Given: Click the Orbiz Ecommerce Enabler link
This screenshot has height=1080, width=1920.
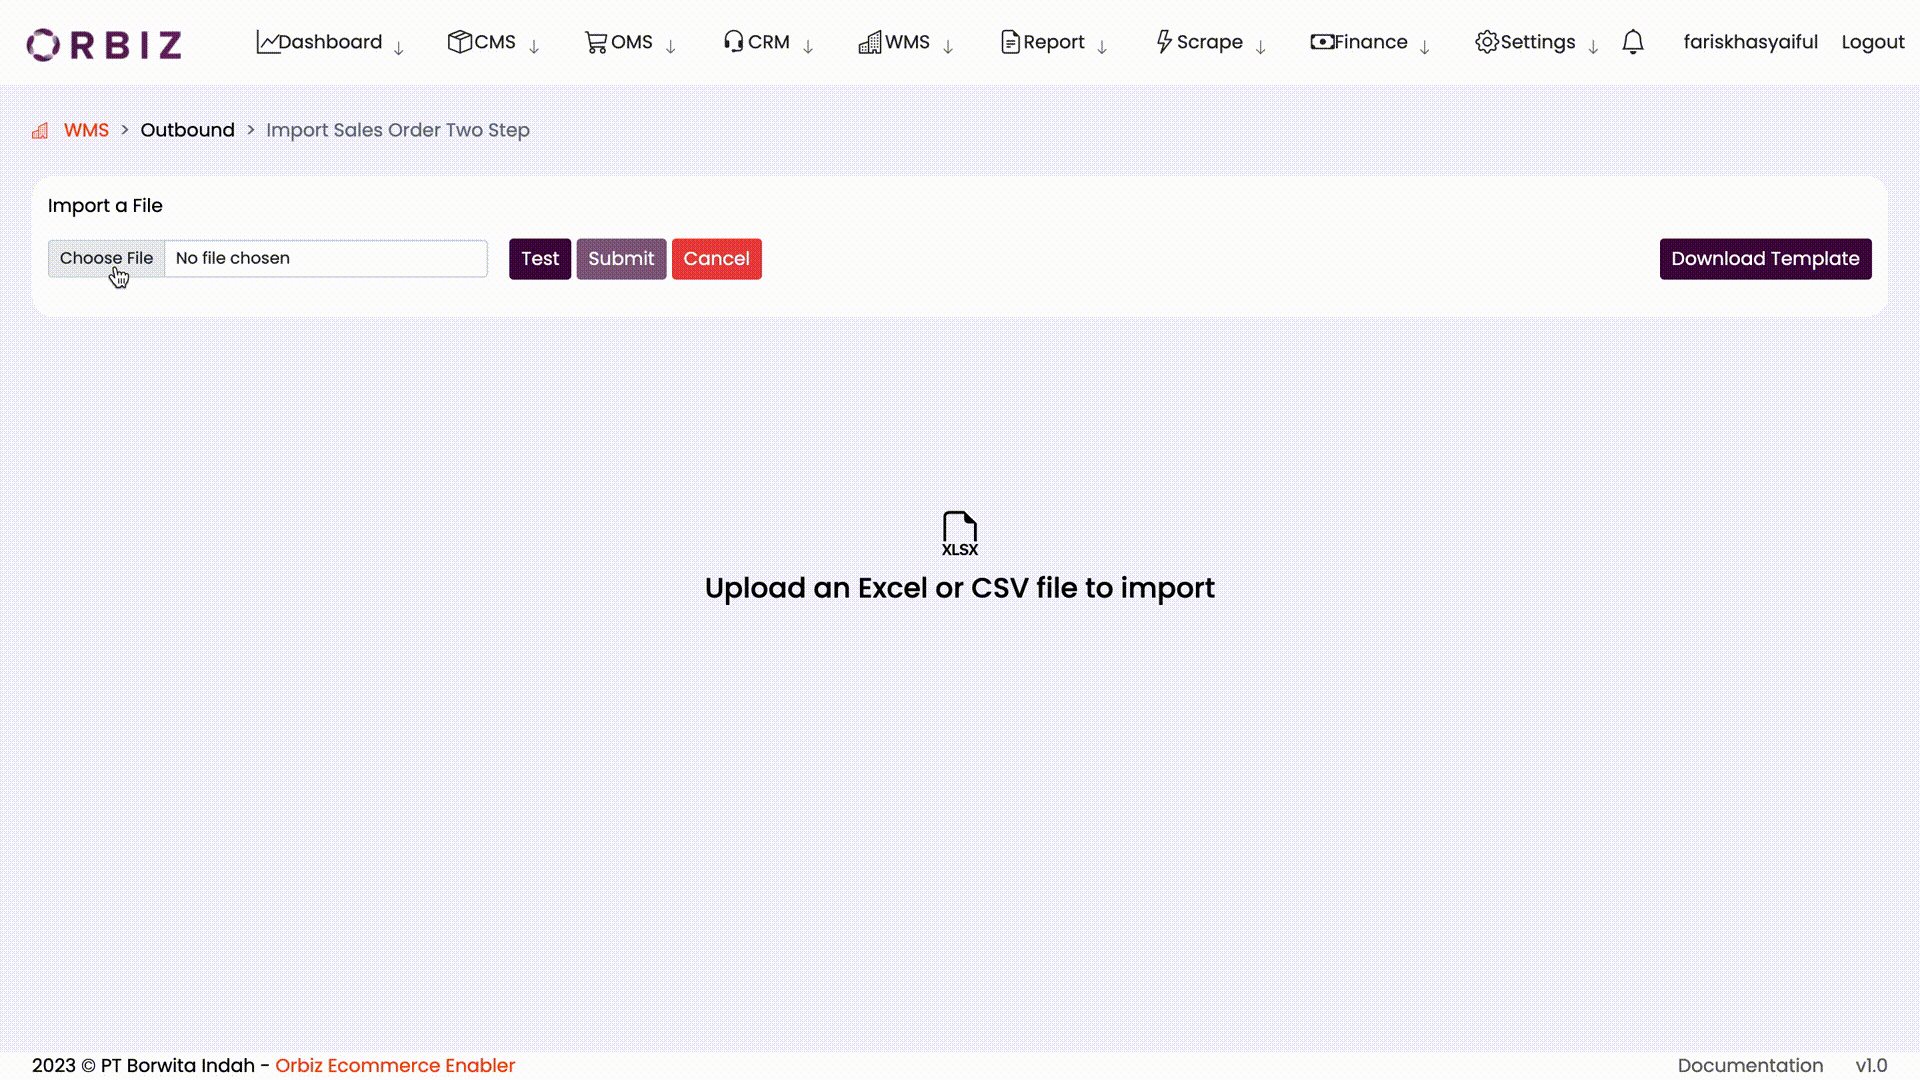Looking at the screenshot, I should pyautogui.click(x=394, y=1065).
